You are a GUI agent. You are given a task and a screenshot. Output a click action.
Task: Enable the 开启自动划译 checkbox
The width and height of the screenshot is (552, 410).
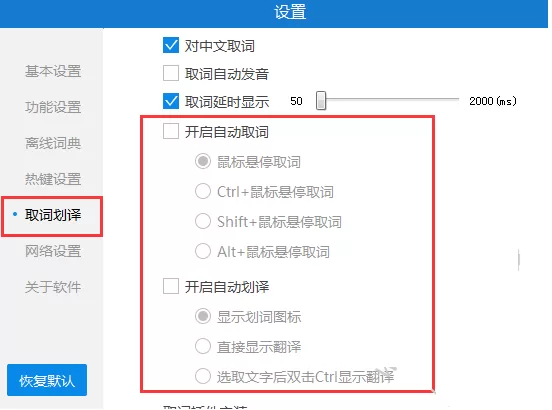(171, 286)
